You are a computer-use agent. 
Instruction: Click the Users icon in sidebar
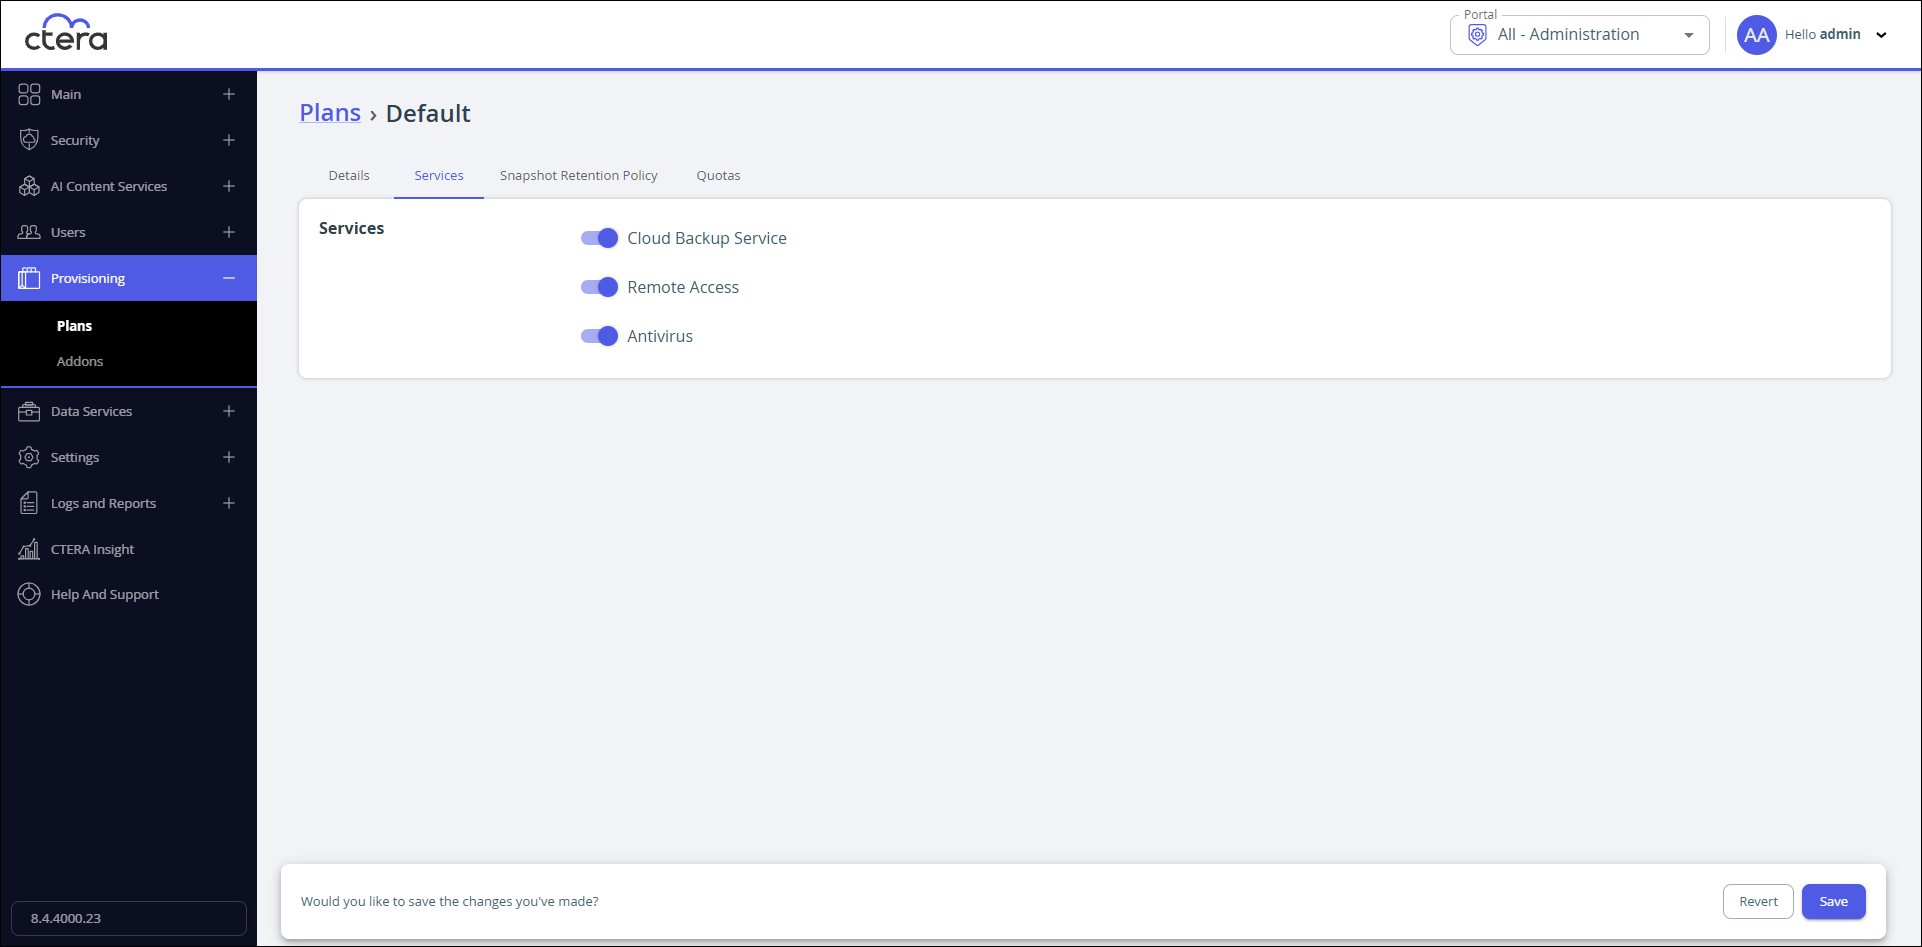(x=29, y=232)
